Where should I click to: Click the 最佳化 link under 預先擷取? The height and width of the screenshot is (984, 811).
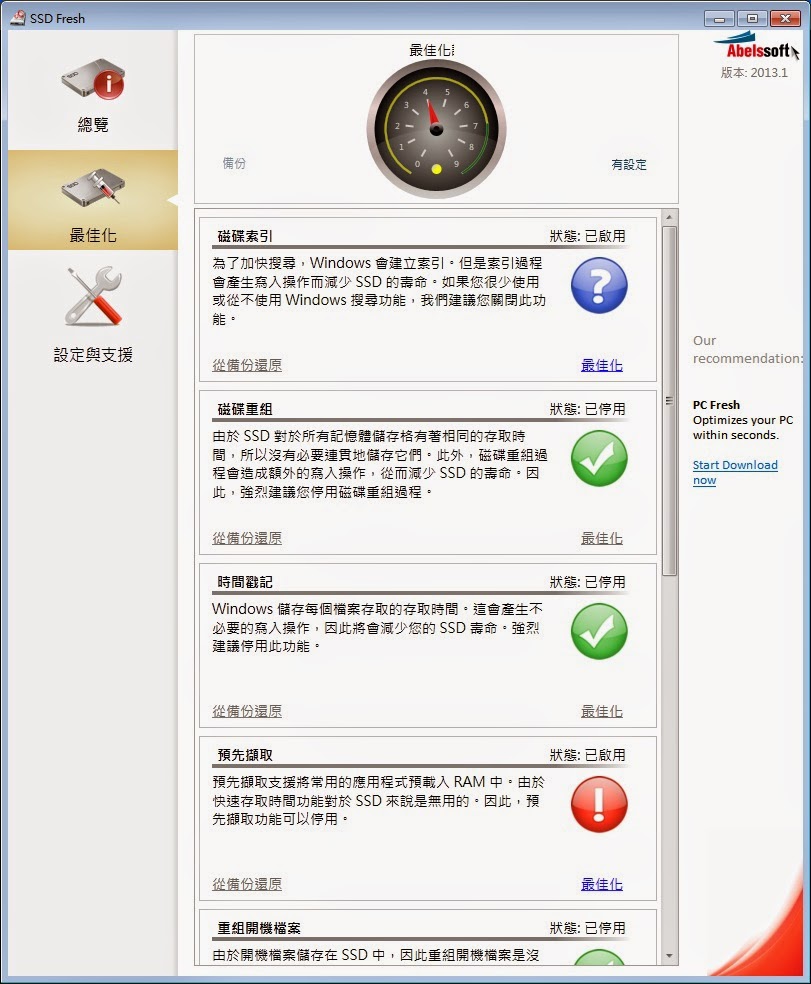tap(601, 884)
